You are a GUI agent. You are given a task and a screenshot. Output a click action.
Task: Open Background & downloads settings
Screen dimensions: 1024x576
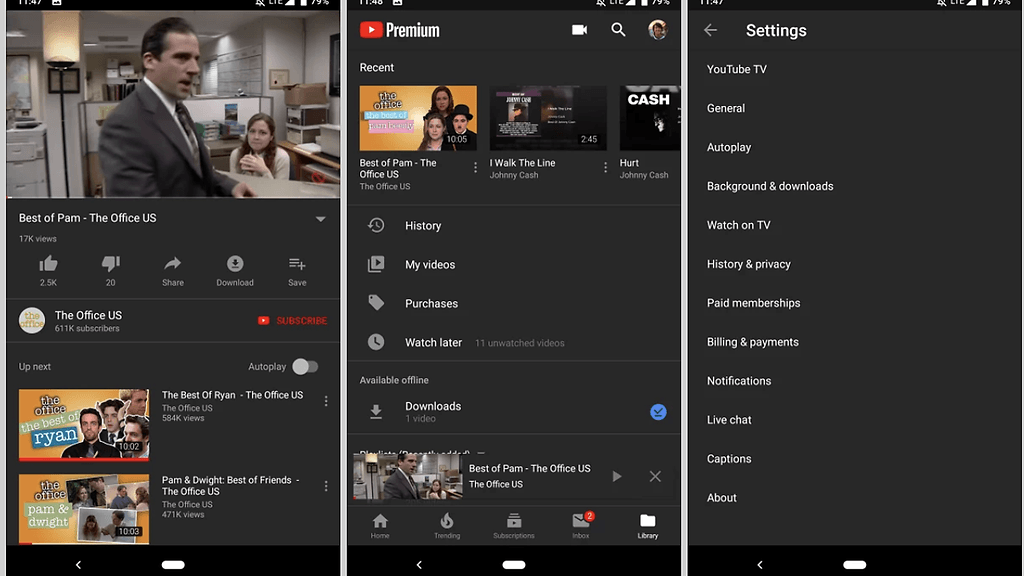click(770, 186)
